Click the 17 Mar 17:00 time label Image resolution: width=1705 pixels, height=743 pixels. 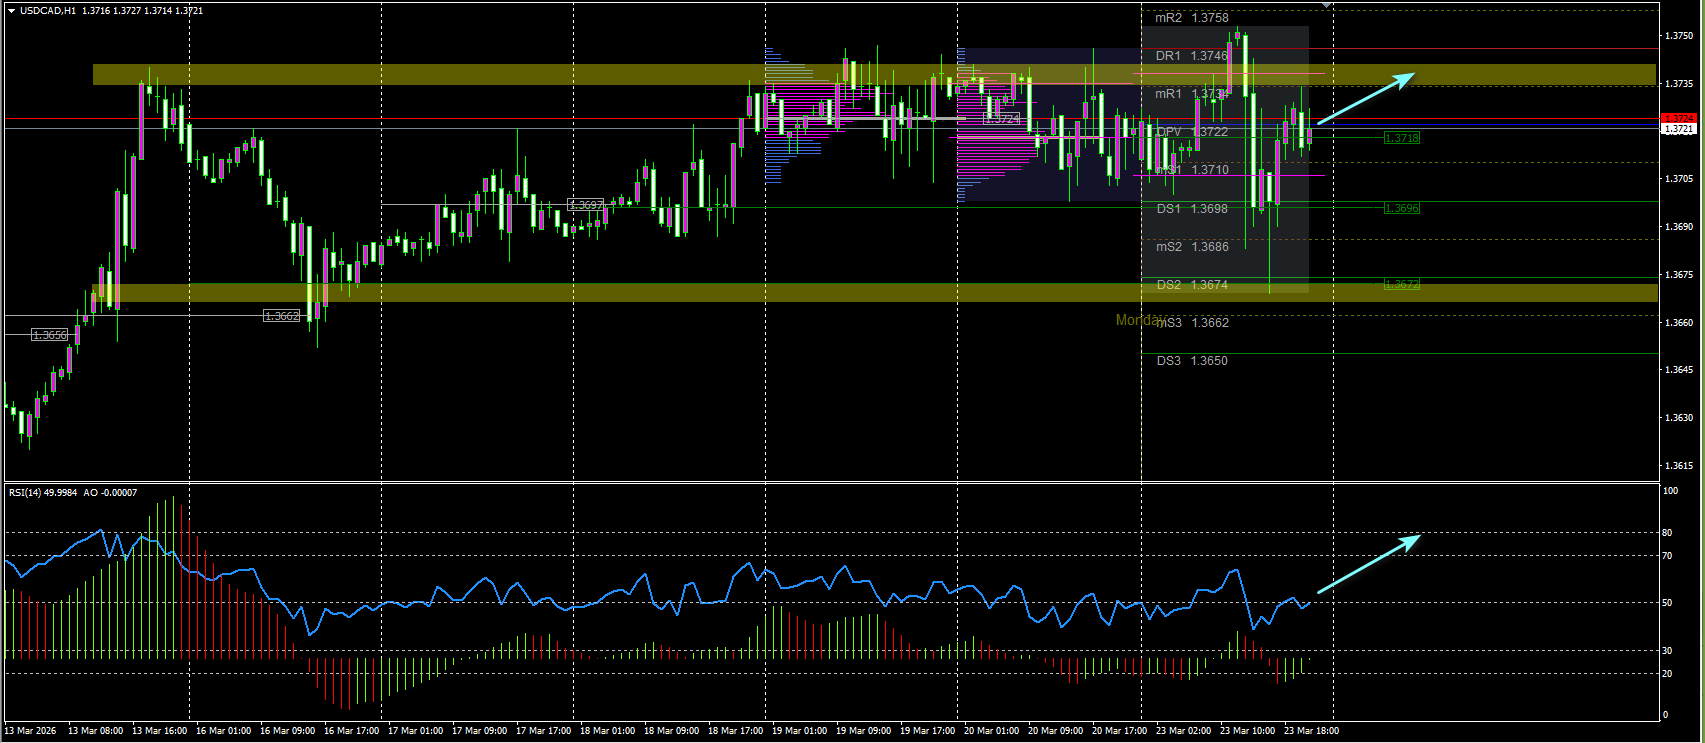tap(544, 731)
